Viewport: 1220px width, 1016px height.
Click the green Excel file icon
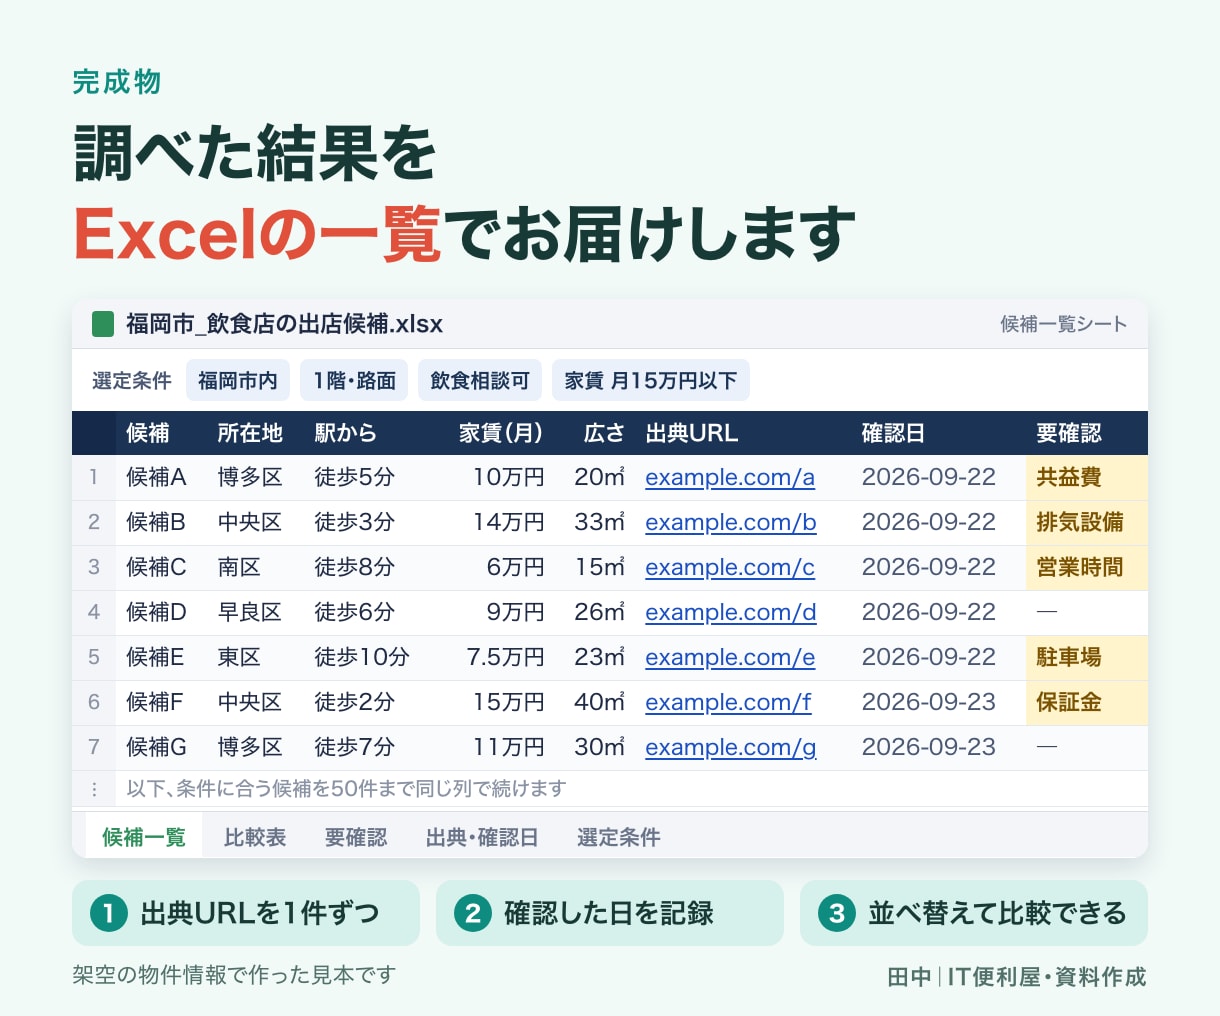coord(103,324)
